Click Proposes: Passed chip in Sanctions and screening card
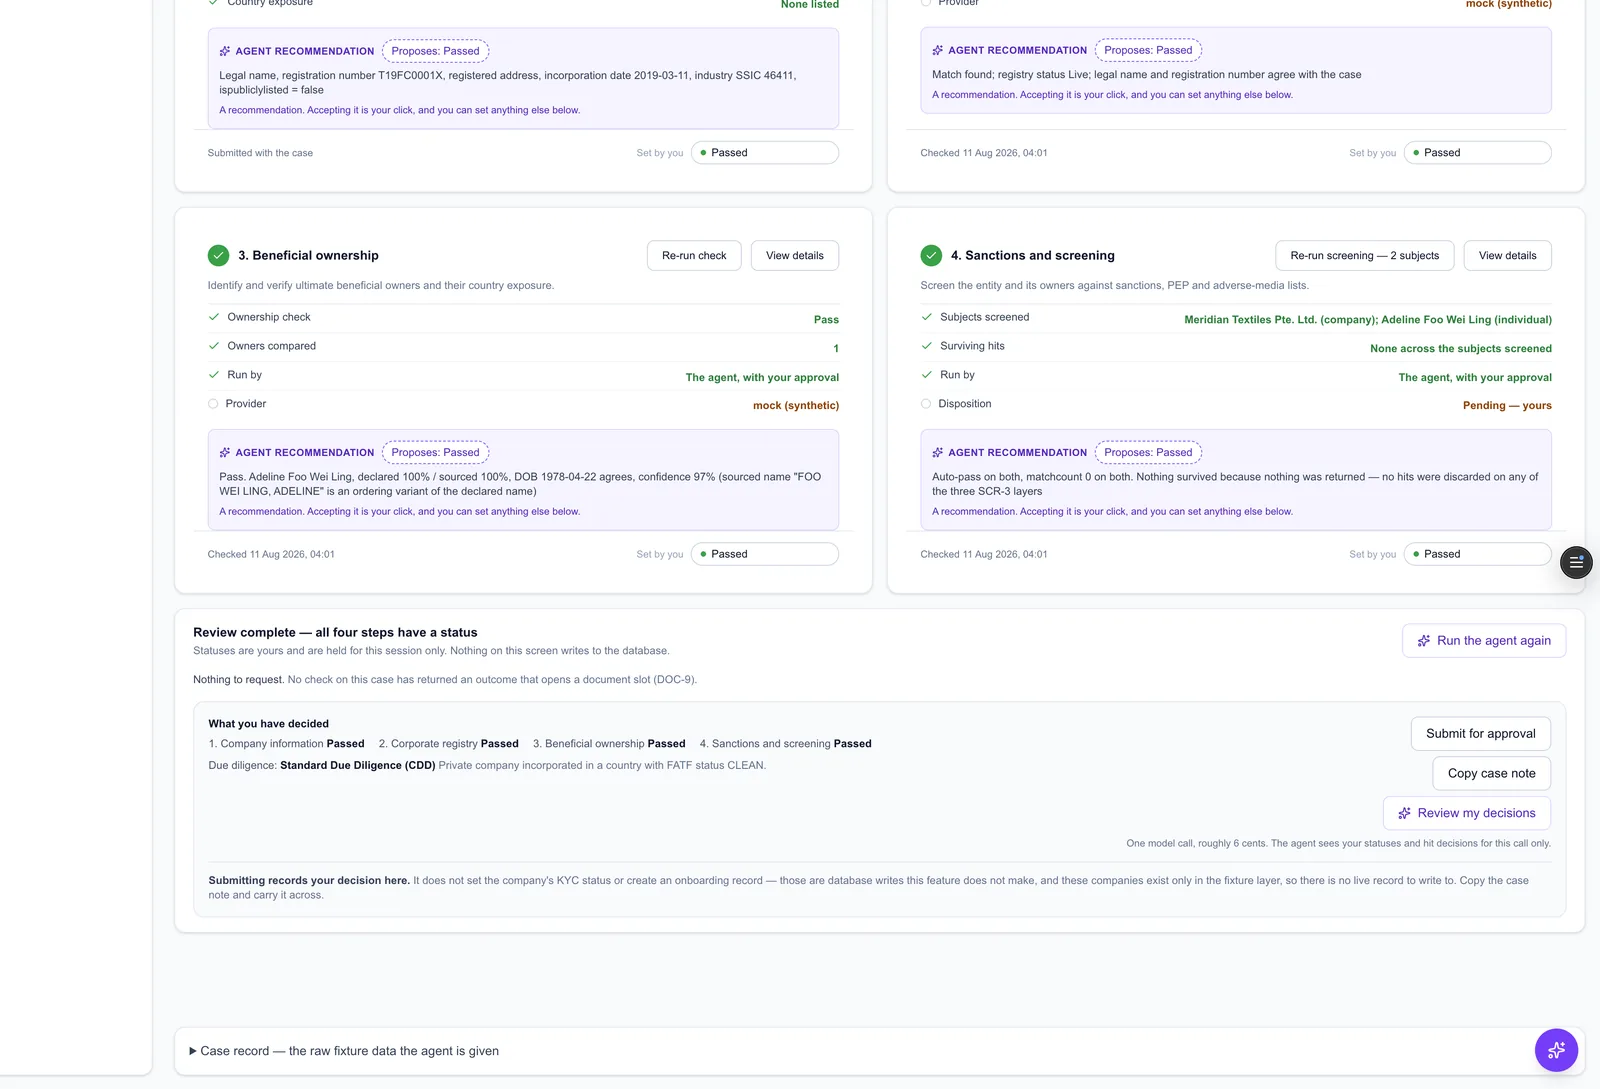Screen dimensions: 1600x1089 [x=1148, y=453]
